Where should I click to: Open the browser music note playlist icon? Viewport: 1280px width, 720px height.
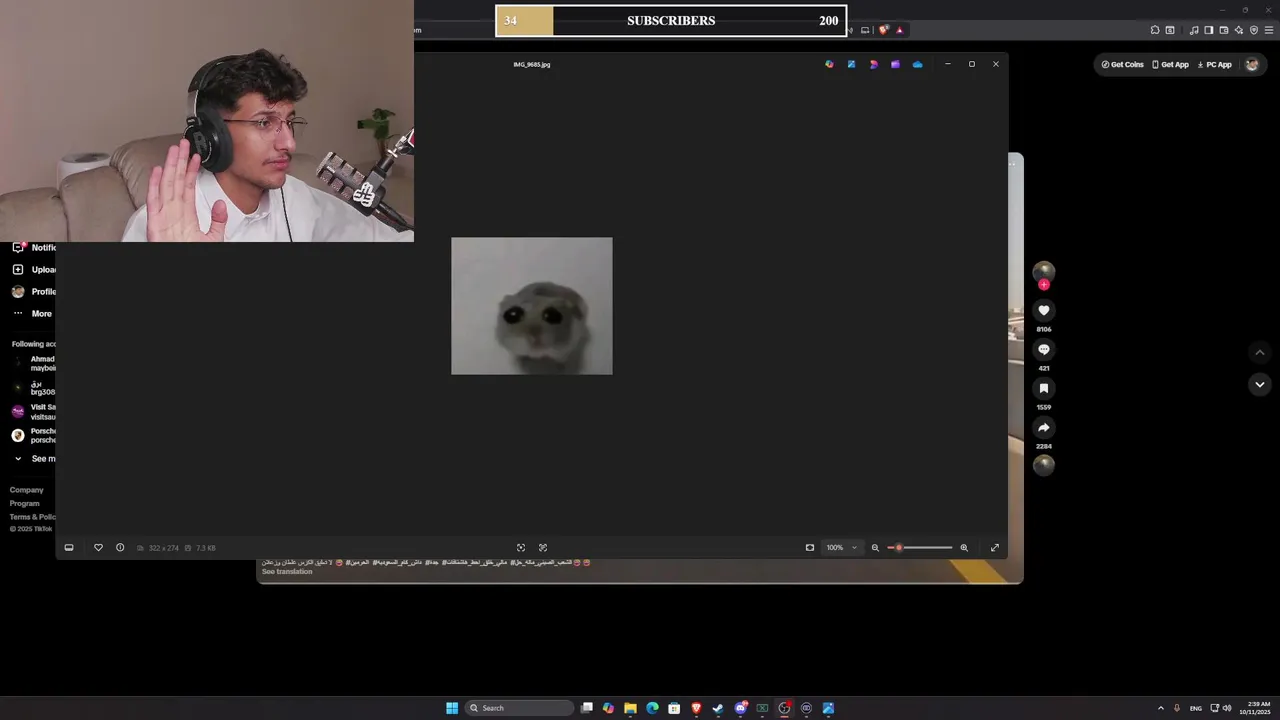click(1194, 30)
